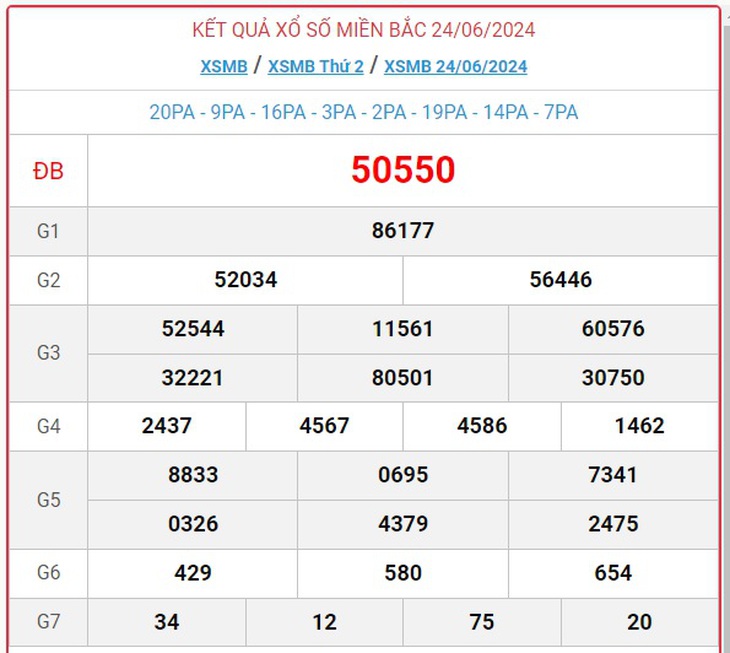
Task: Select the G5 number 8833
Action: pos(193,475)
